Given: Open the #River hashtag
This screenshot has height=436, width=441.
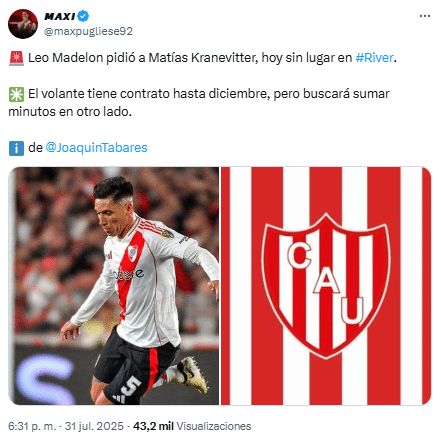Looking at the screenshot, I should pos(375,58).
